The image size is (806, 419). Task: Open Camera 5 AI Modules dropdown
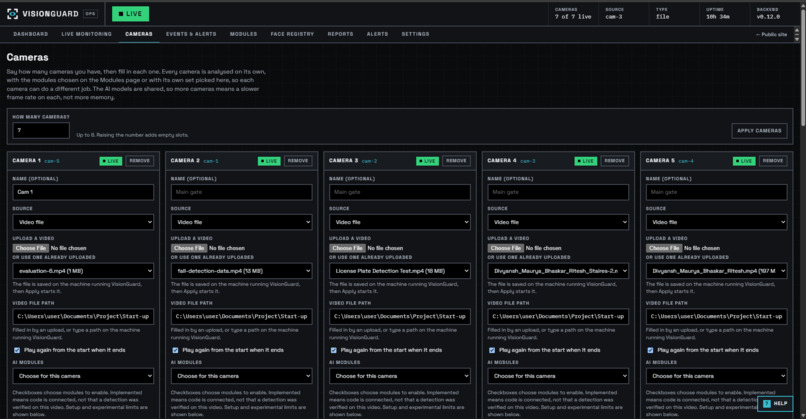[x=716, y=376]
